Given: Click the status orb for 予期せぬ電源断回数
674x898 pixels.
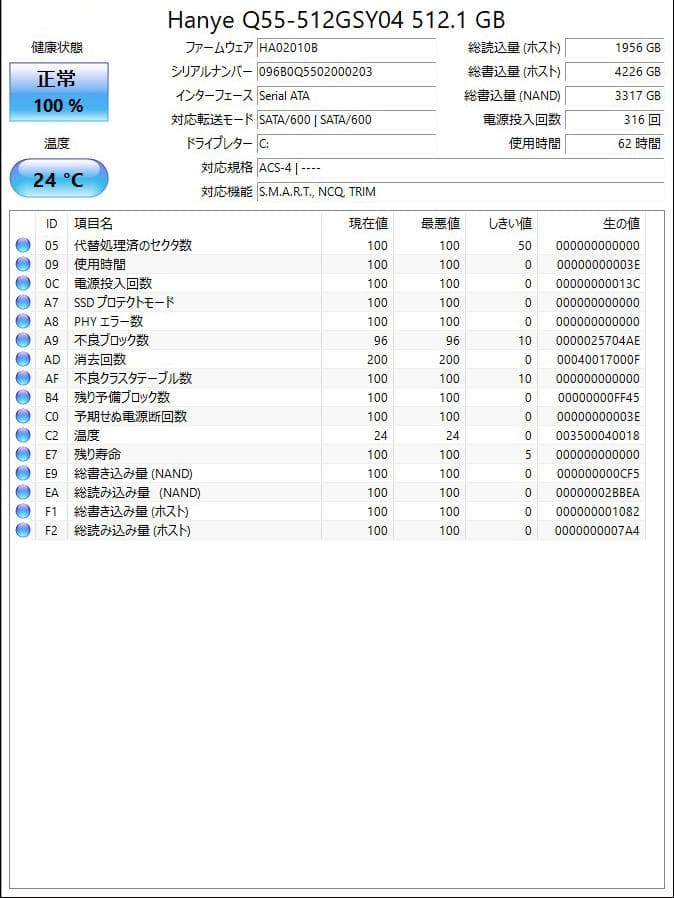Looking at the screenshot, I should (23, 416).
